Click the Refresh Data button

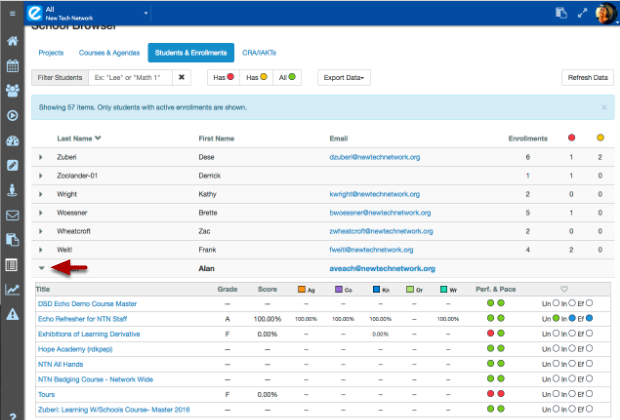588,78
